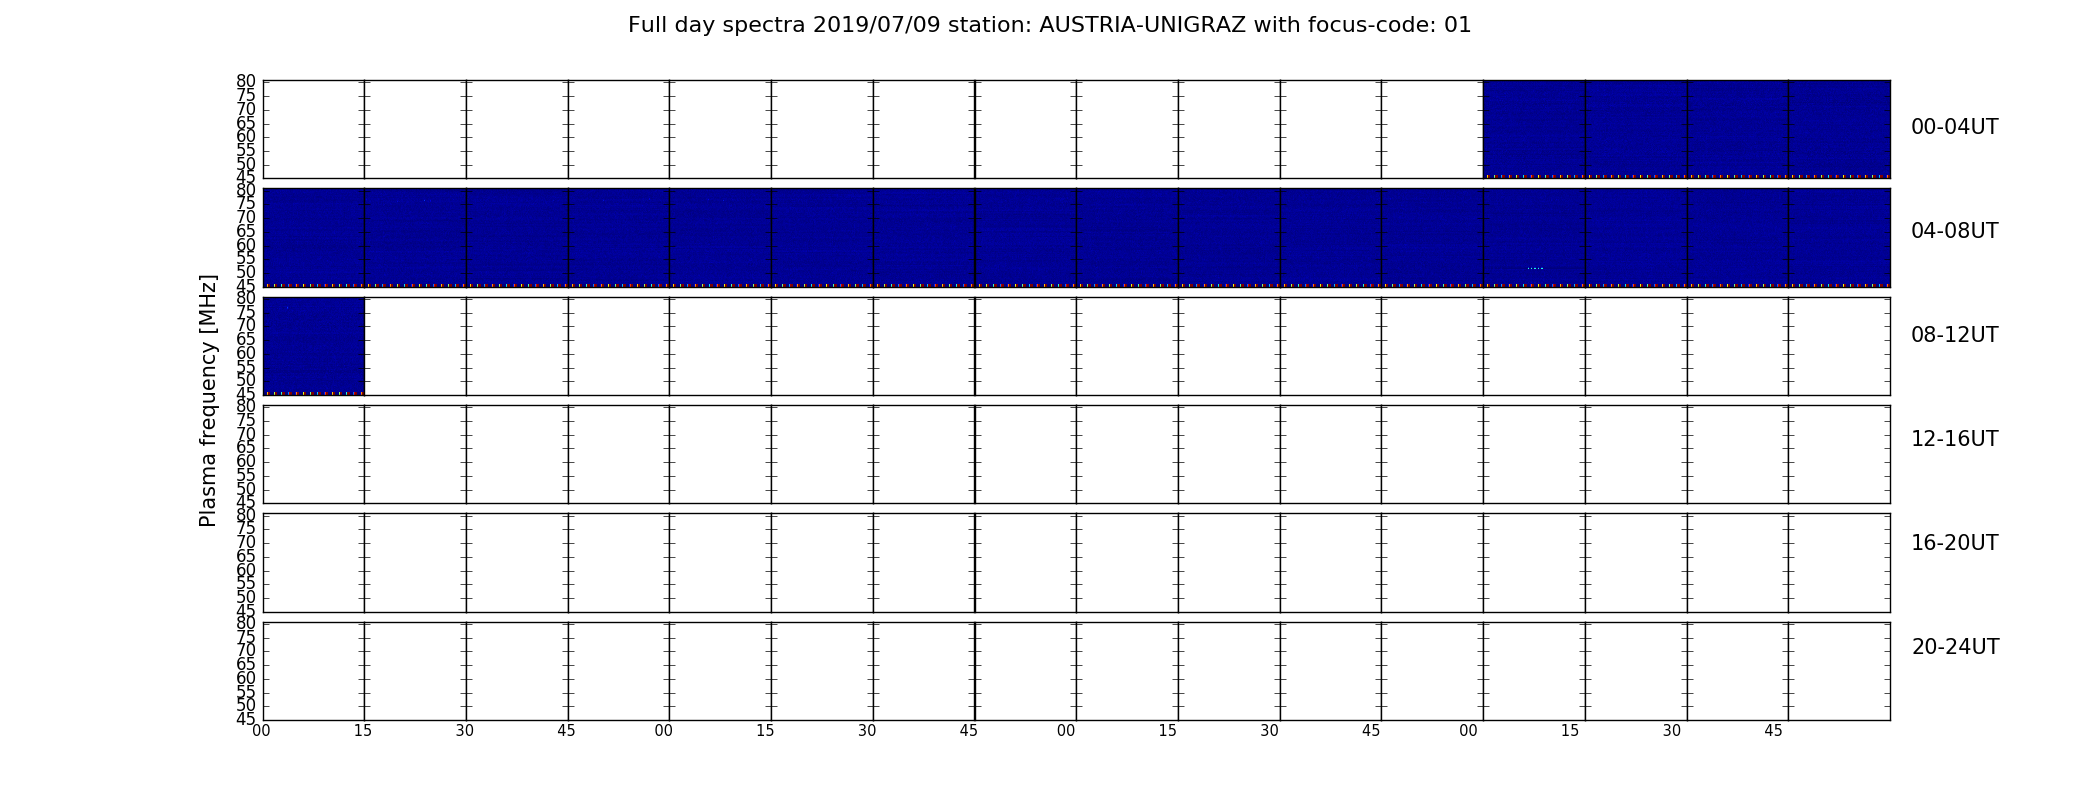Click the blue data block in the 08-12UT panel

click(x=313, y=346)
